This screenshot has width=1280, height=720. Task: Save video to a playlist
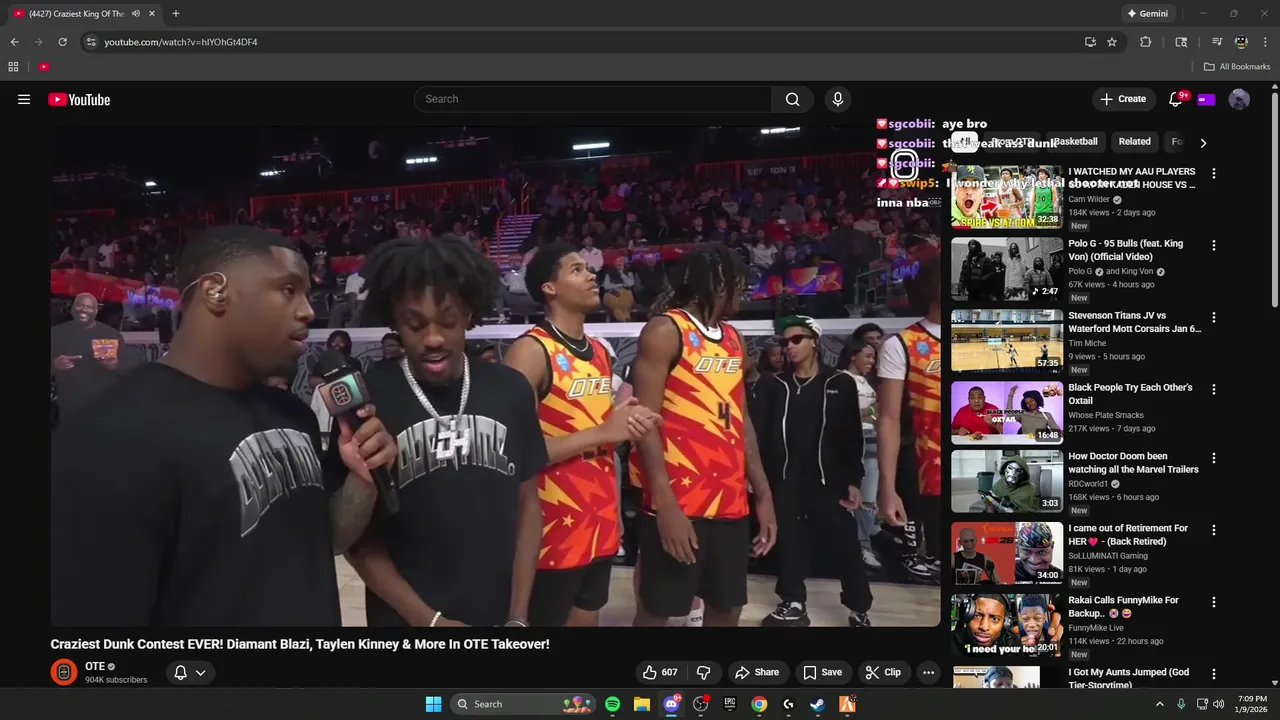(x=823, y=672)
